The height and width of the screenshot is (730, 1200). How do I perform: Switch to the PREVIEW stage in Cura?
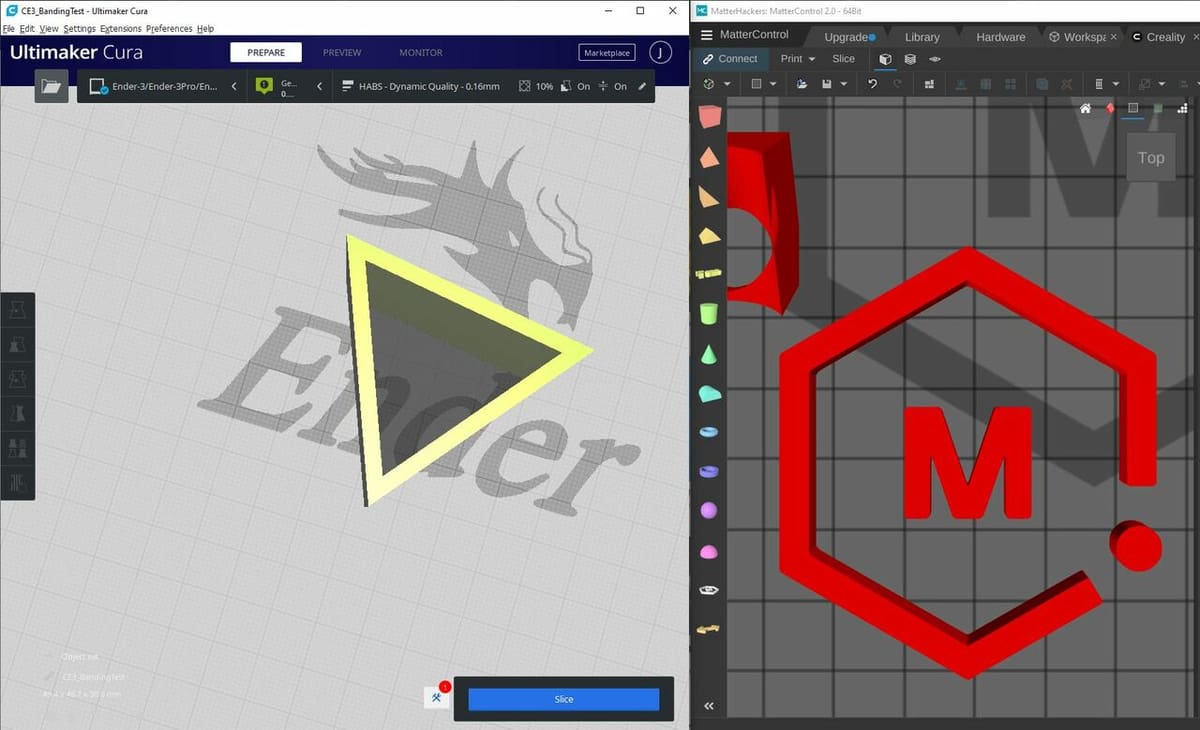[342, 53]
